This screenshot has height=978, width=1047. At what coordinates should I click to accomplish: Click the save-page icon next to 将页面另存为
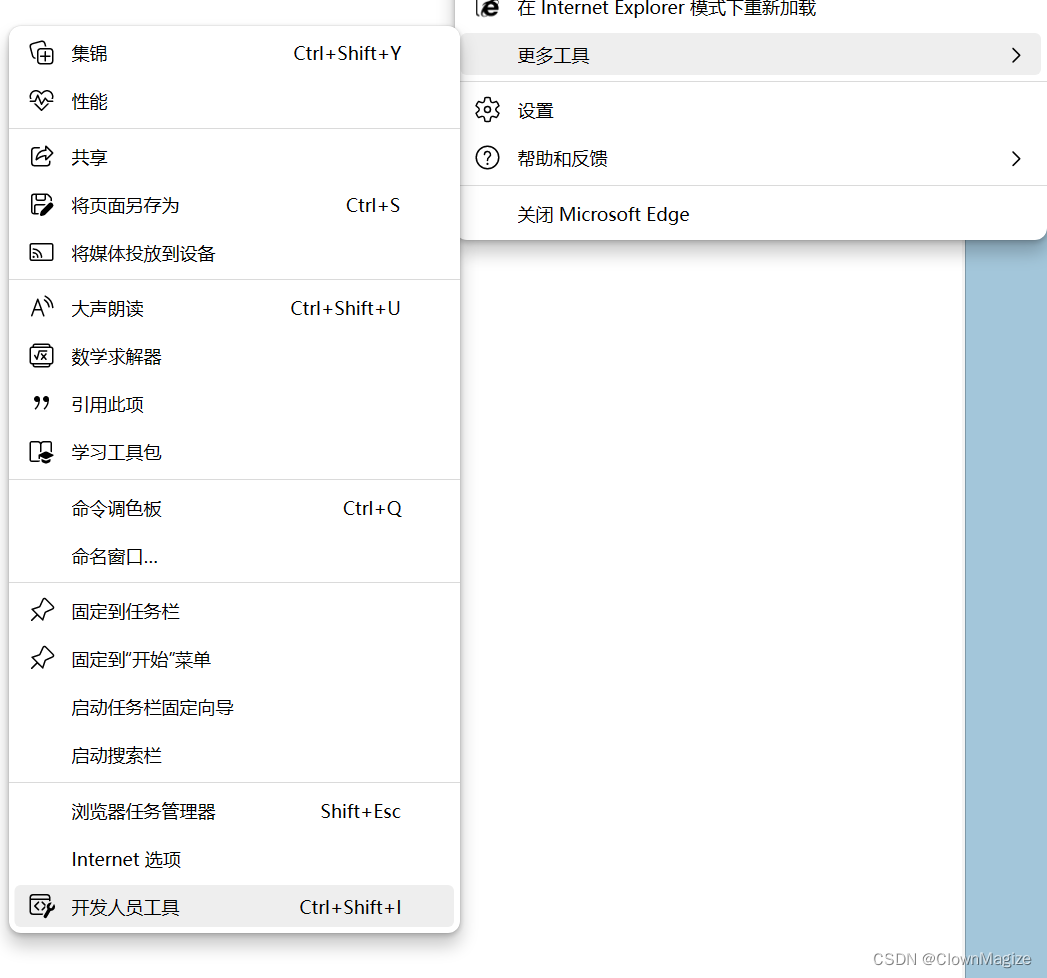pyautogui.click(x=41, y=204)
